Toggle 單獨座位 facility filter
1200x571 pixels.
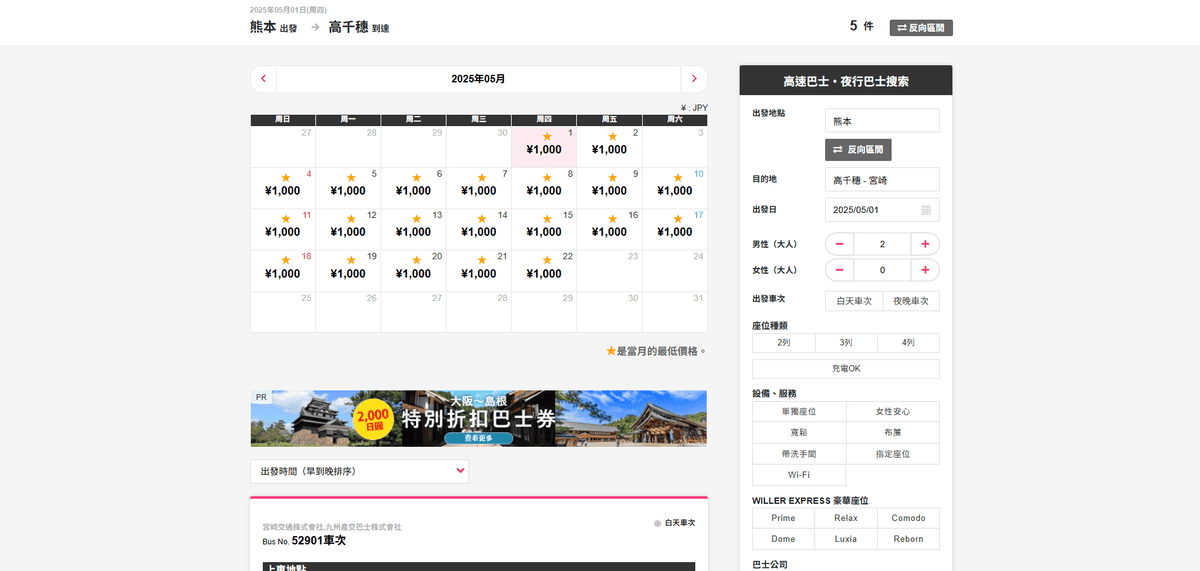coord(799,412)
